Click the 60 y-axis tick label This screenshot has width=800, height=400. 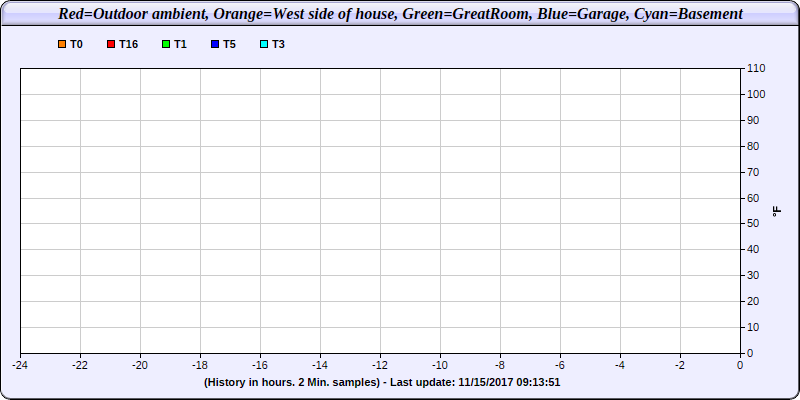753,198
